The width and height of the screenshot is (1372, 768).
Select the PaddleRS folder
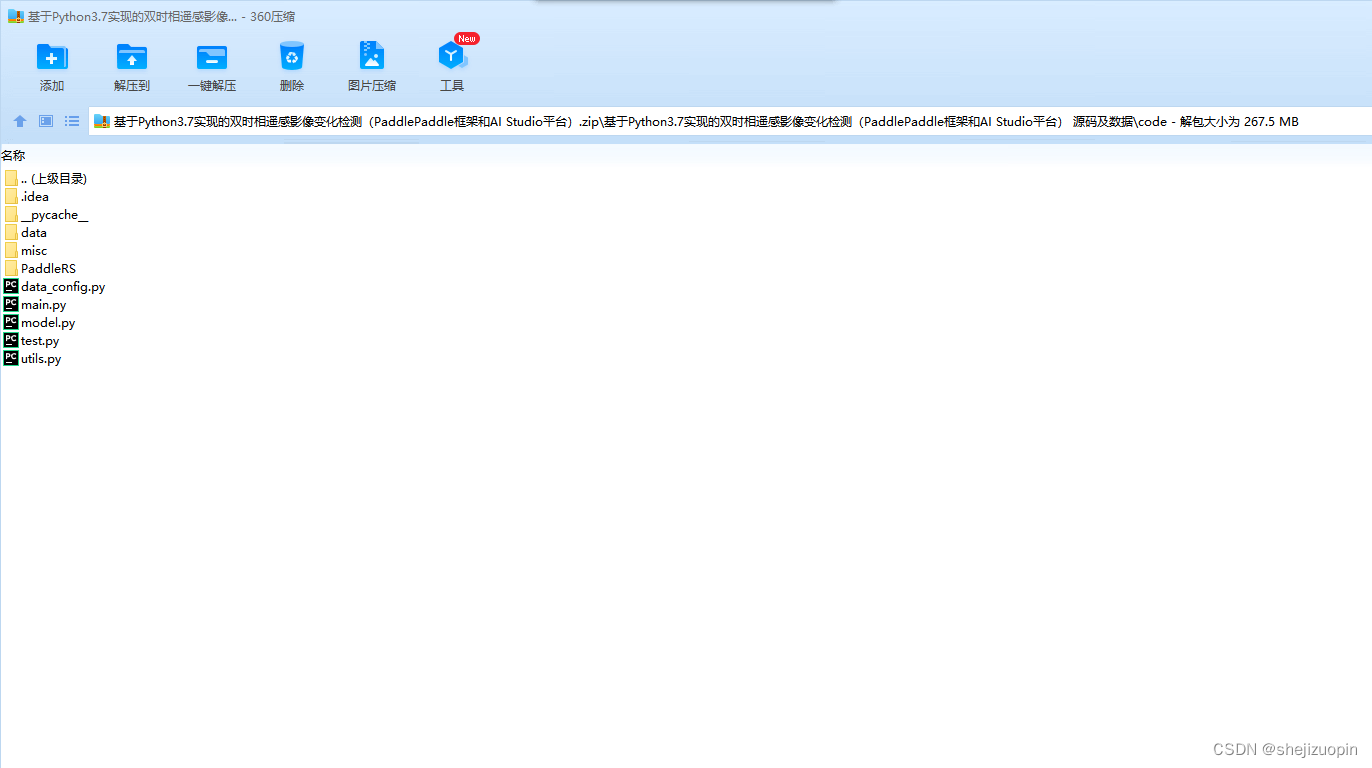tap(40, 268)
